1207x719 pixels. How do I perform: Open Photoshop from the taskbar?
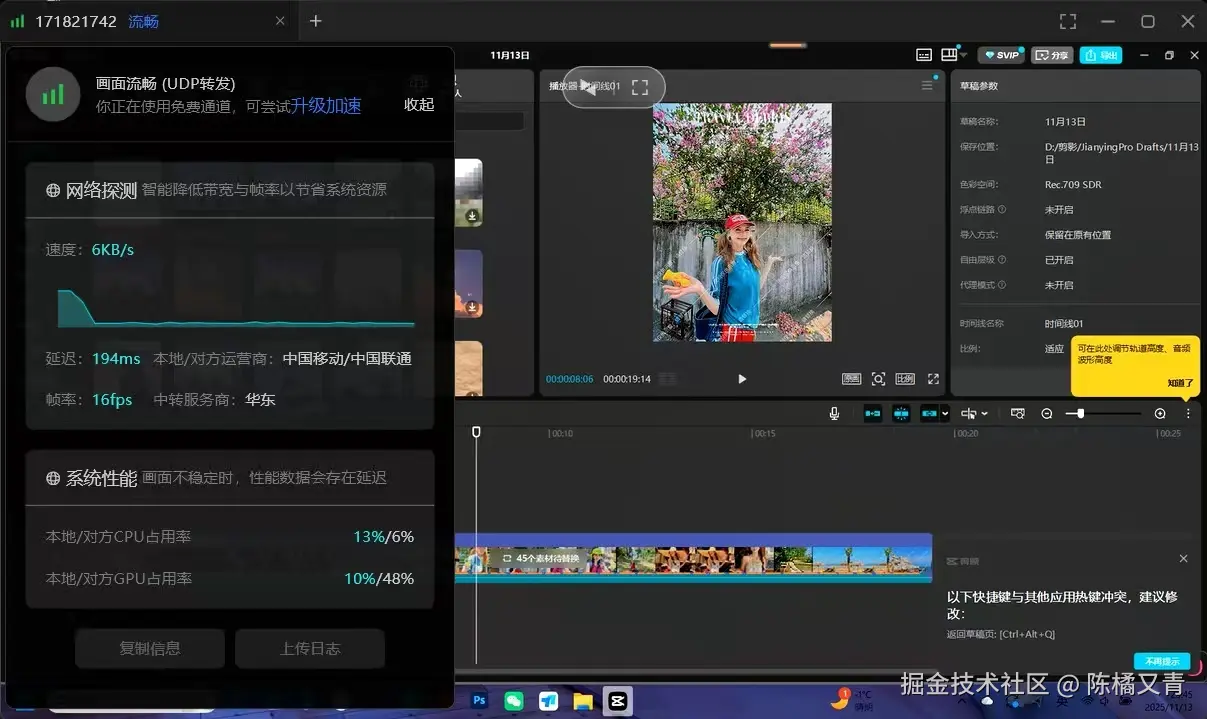coord(479,701)
